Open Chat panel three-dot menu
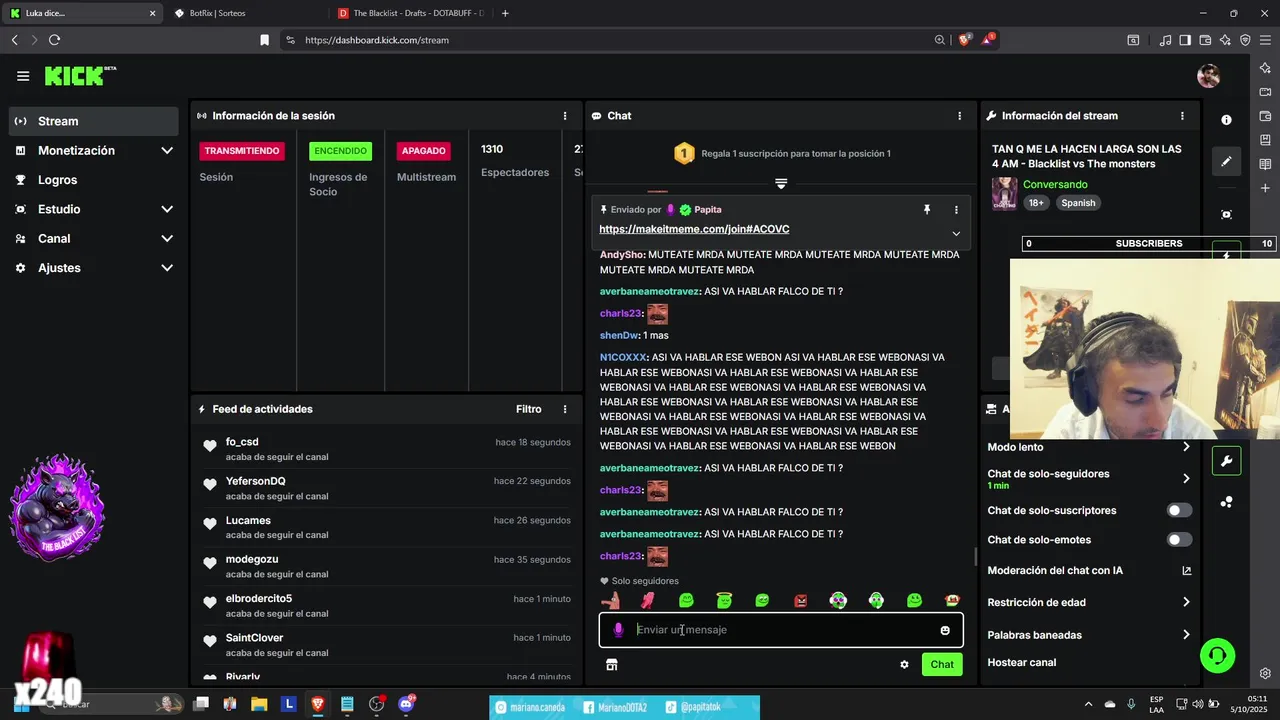1280x720 pixels. tap(959, 116)
